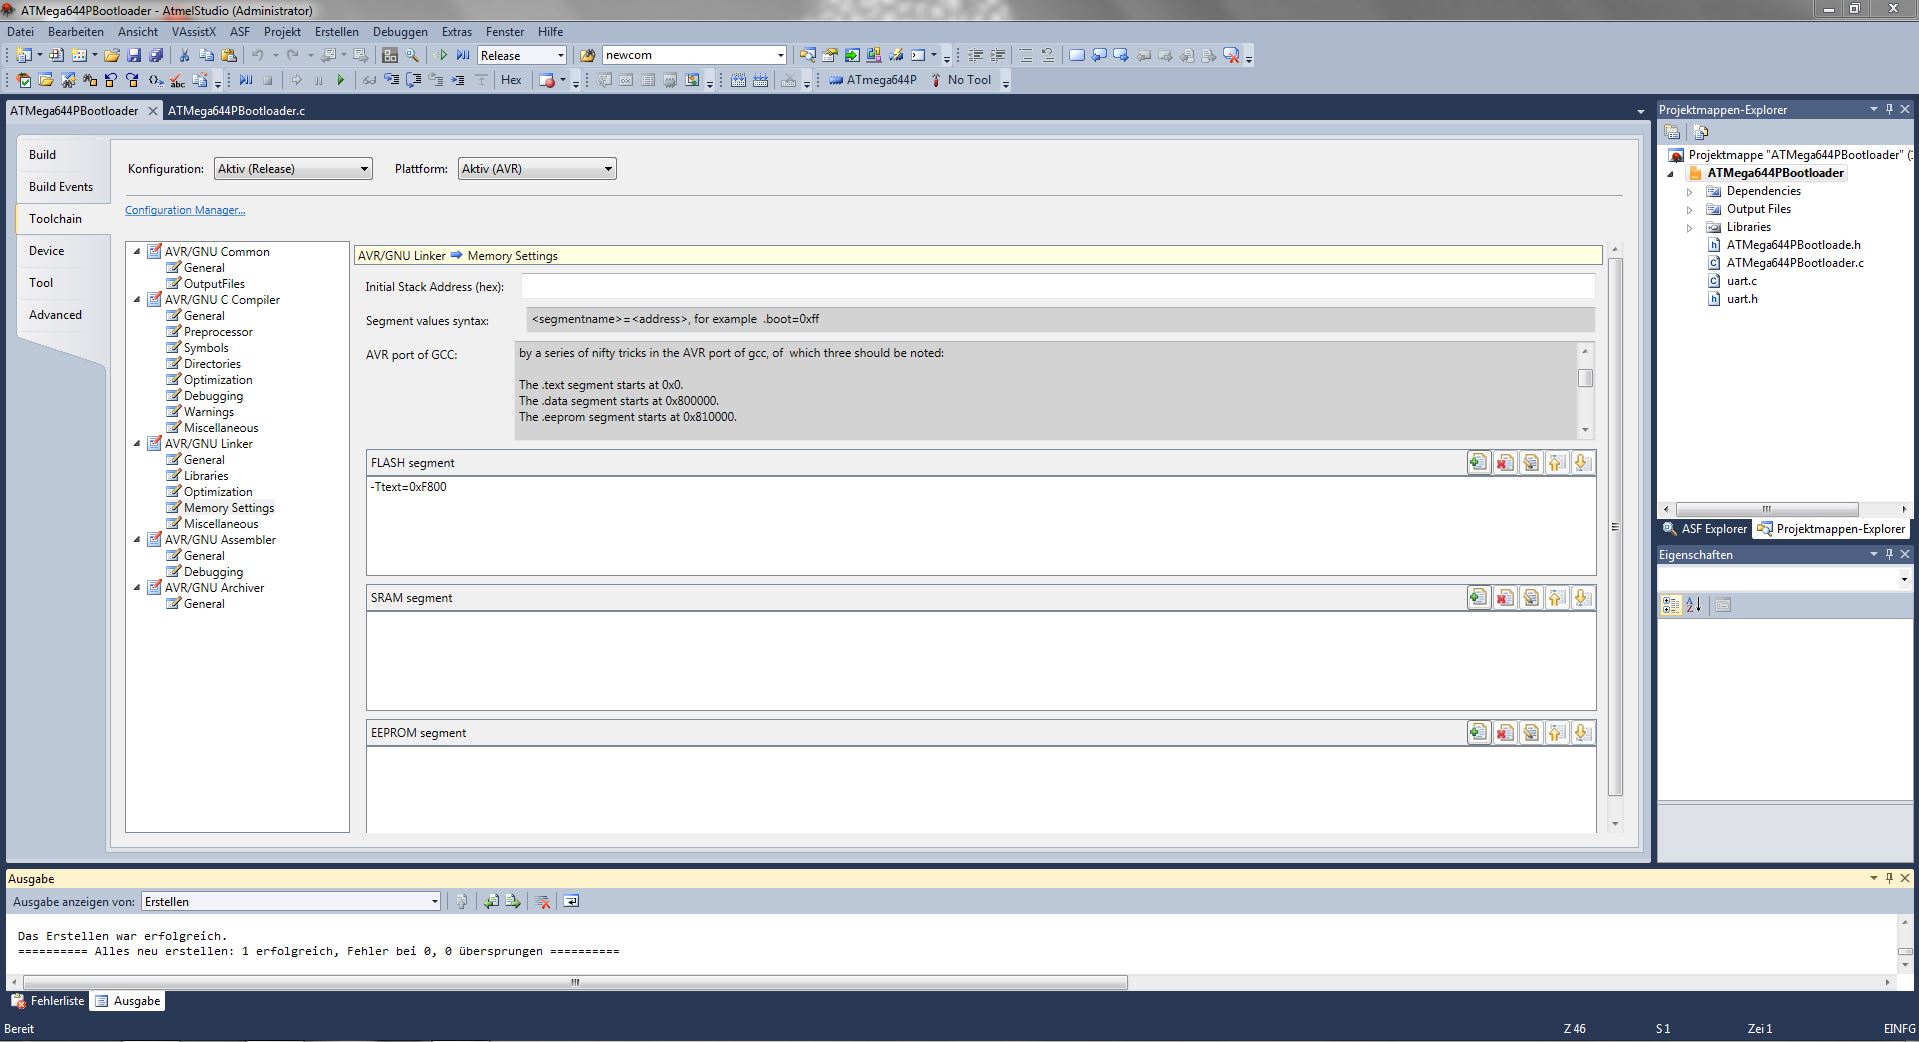Image resolution: width=1919 pixels, height=1042 pixels.
Task: Click the AVR port of GCC text scrollbar thumb
Action: [x=1585, y=378]
